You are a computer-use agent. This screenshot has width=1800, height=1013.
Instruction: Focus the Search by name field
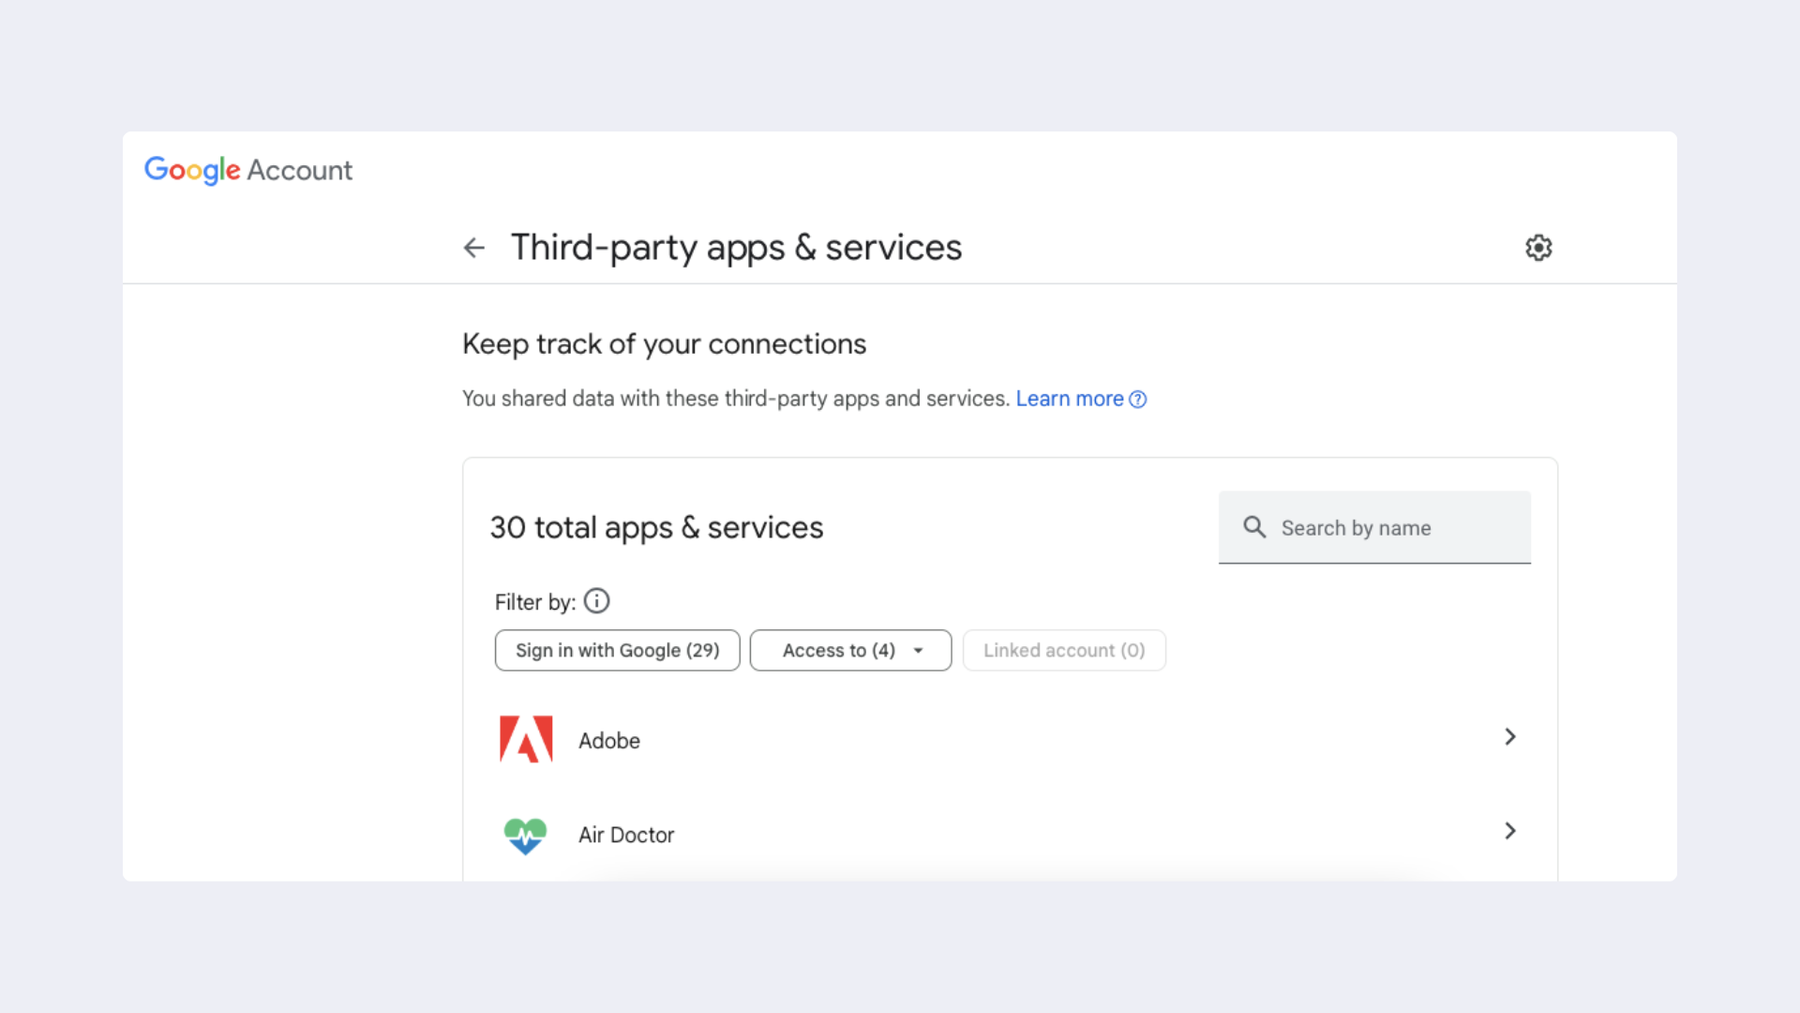click(x=1374, y=527)
